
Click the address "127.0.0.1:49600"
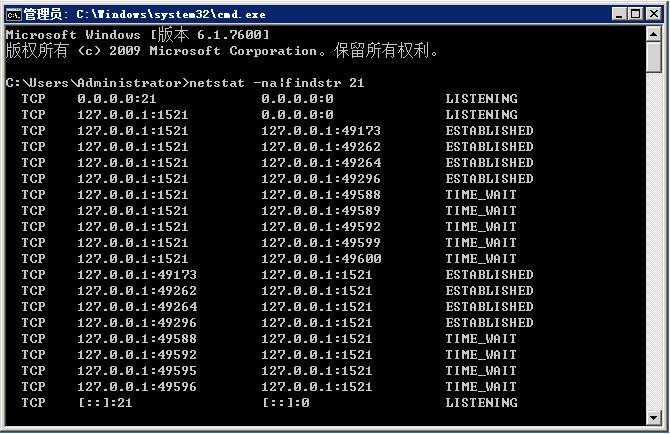321,259
